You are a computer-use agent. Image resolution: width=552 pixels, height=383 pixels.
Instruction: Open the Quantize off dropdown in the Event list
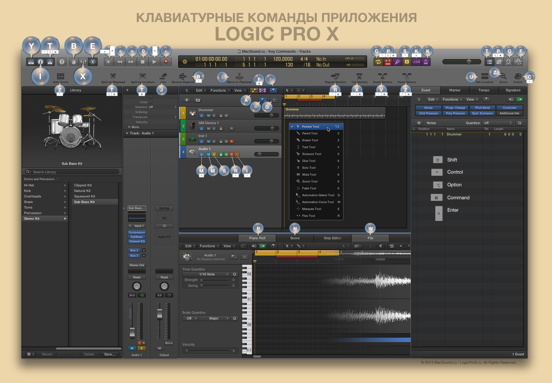click(x=496, y=123)
